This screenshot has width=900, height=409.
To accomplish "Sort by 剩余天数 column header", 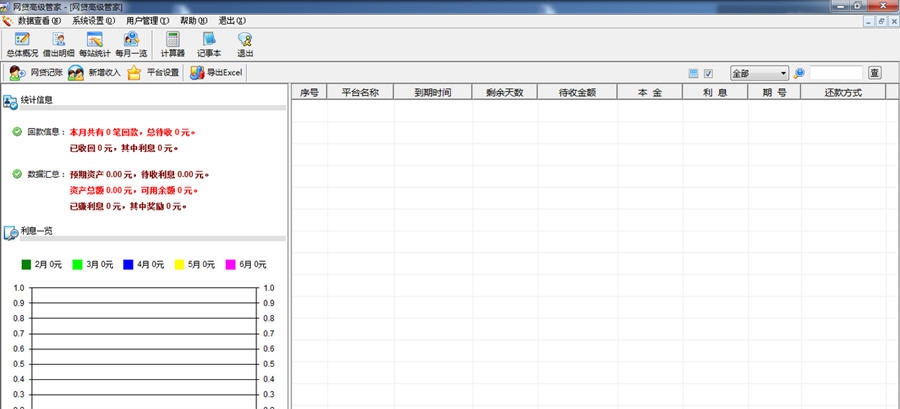I will coord(505,92).
